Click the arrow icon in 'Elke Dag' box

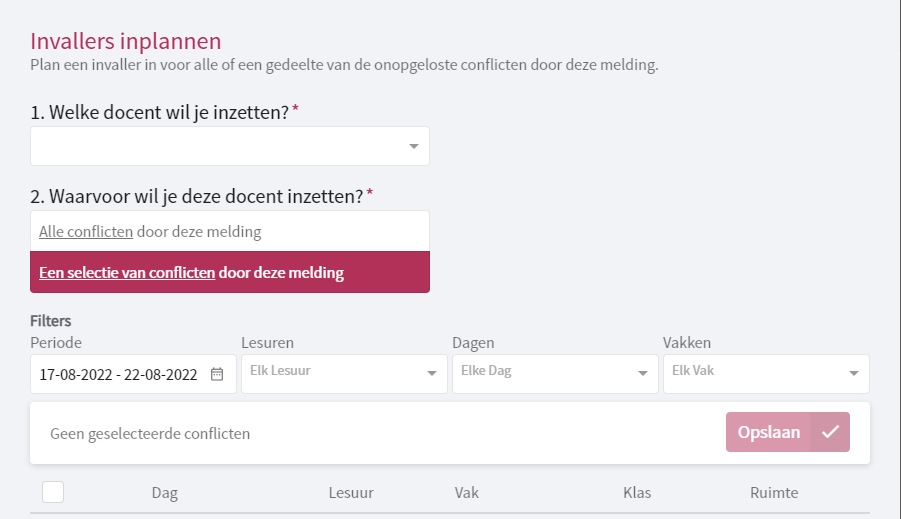click(643, 374)
